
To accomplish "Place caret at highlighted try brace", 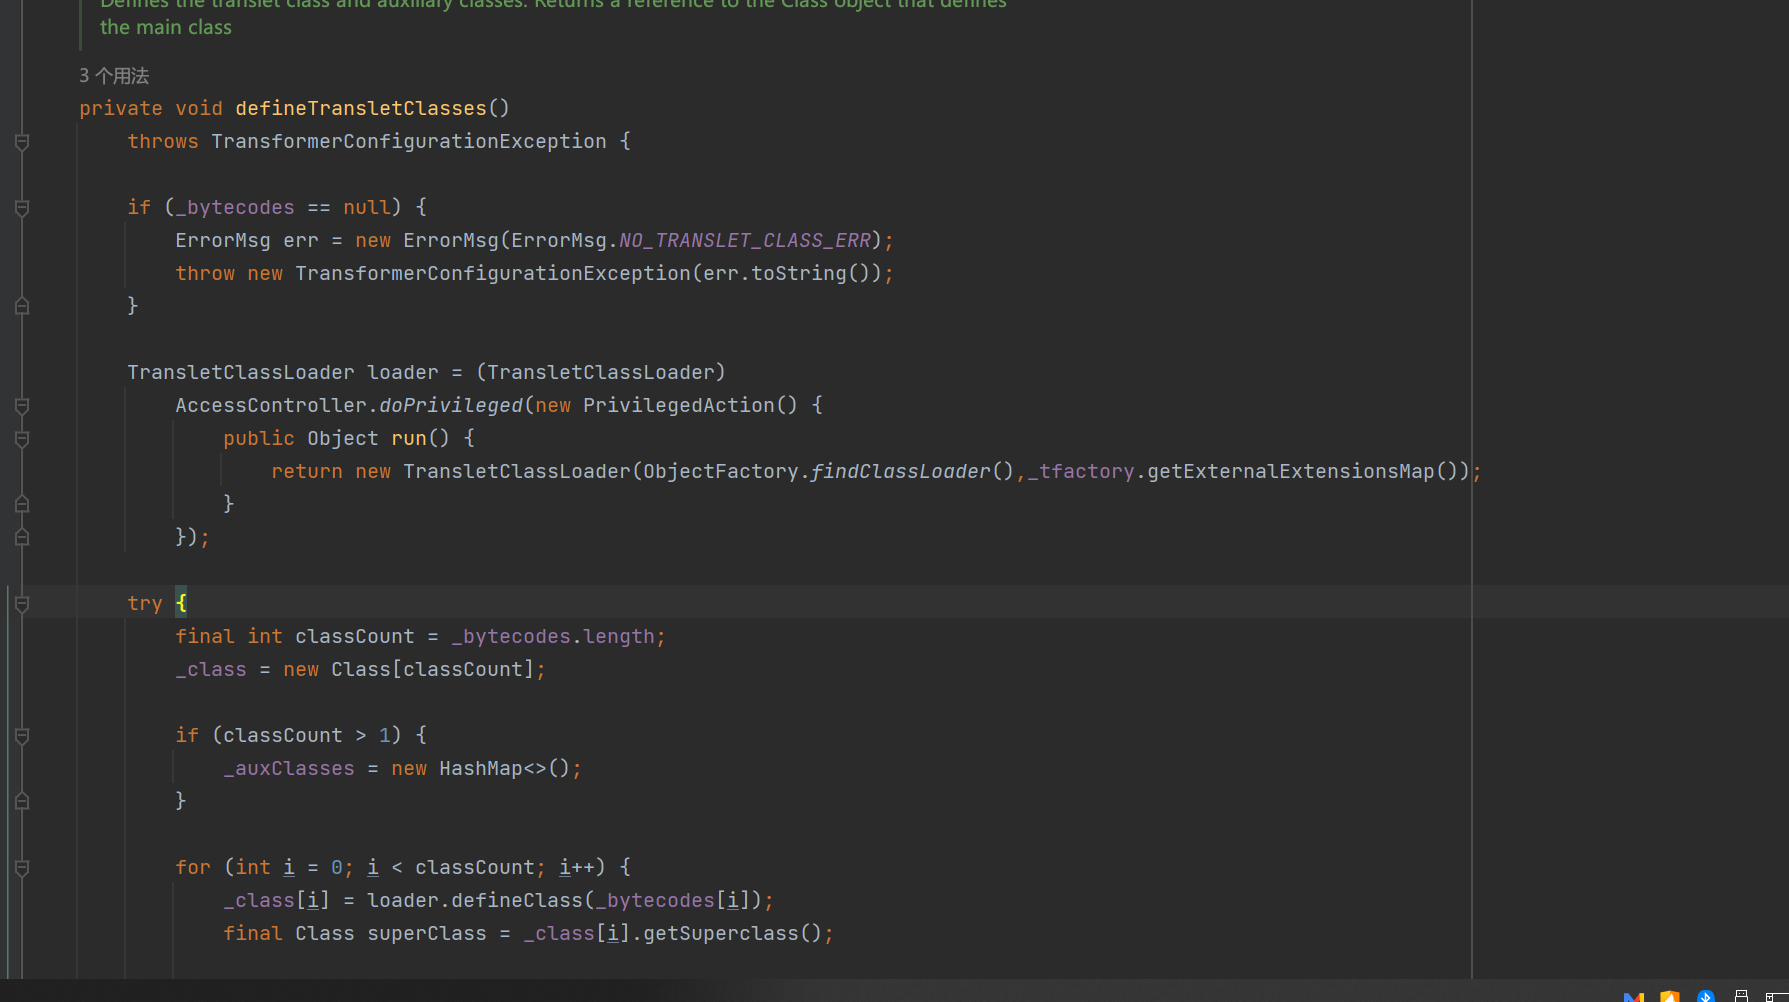I will pyautogui.click(x=181, y=602).
